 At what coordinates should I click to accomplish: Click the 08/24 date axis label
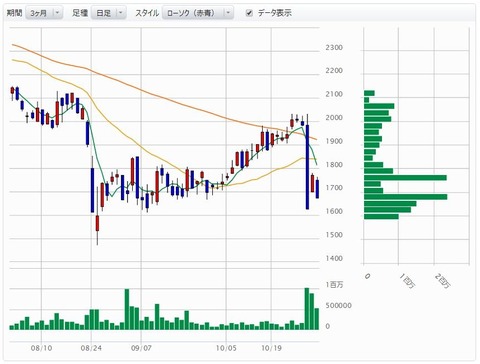(x=91, y=348)
